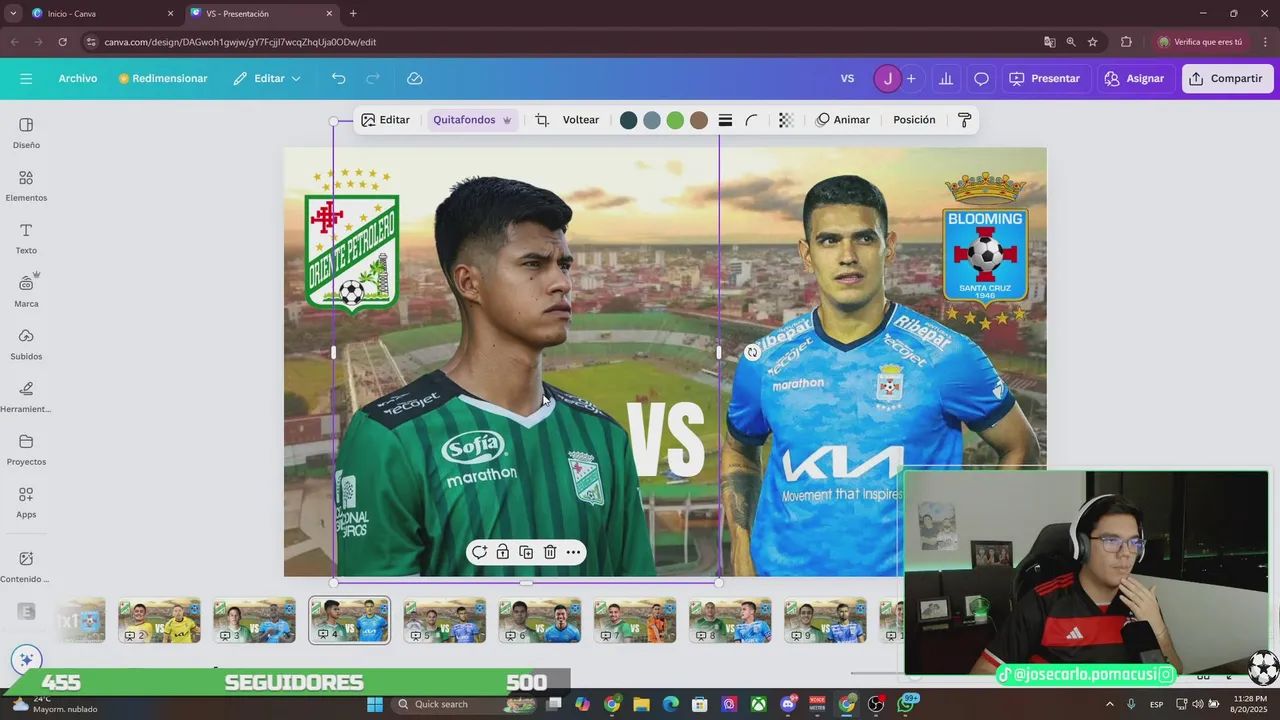Click the Windows Start button
Image resolution: width=1280 pixels, height=720 pixels.
pos(375,704)
